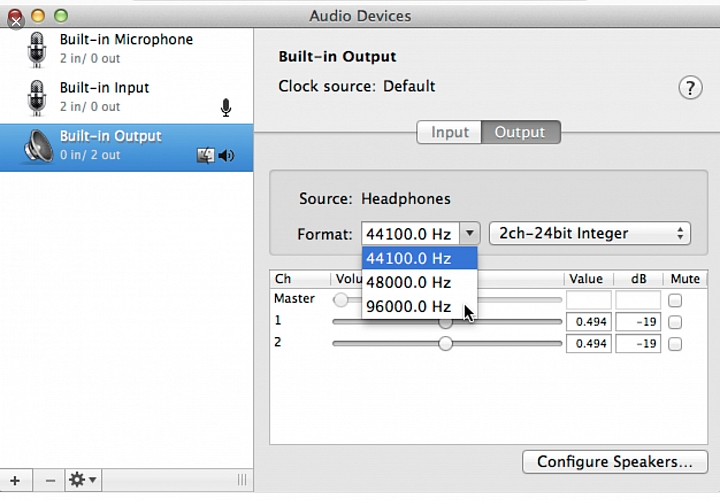Image resolution: width=720 pixels, height=501 pixels.
Task: Click the system alert sound Finder icon
Action: (205, 156)
